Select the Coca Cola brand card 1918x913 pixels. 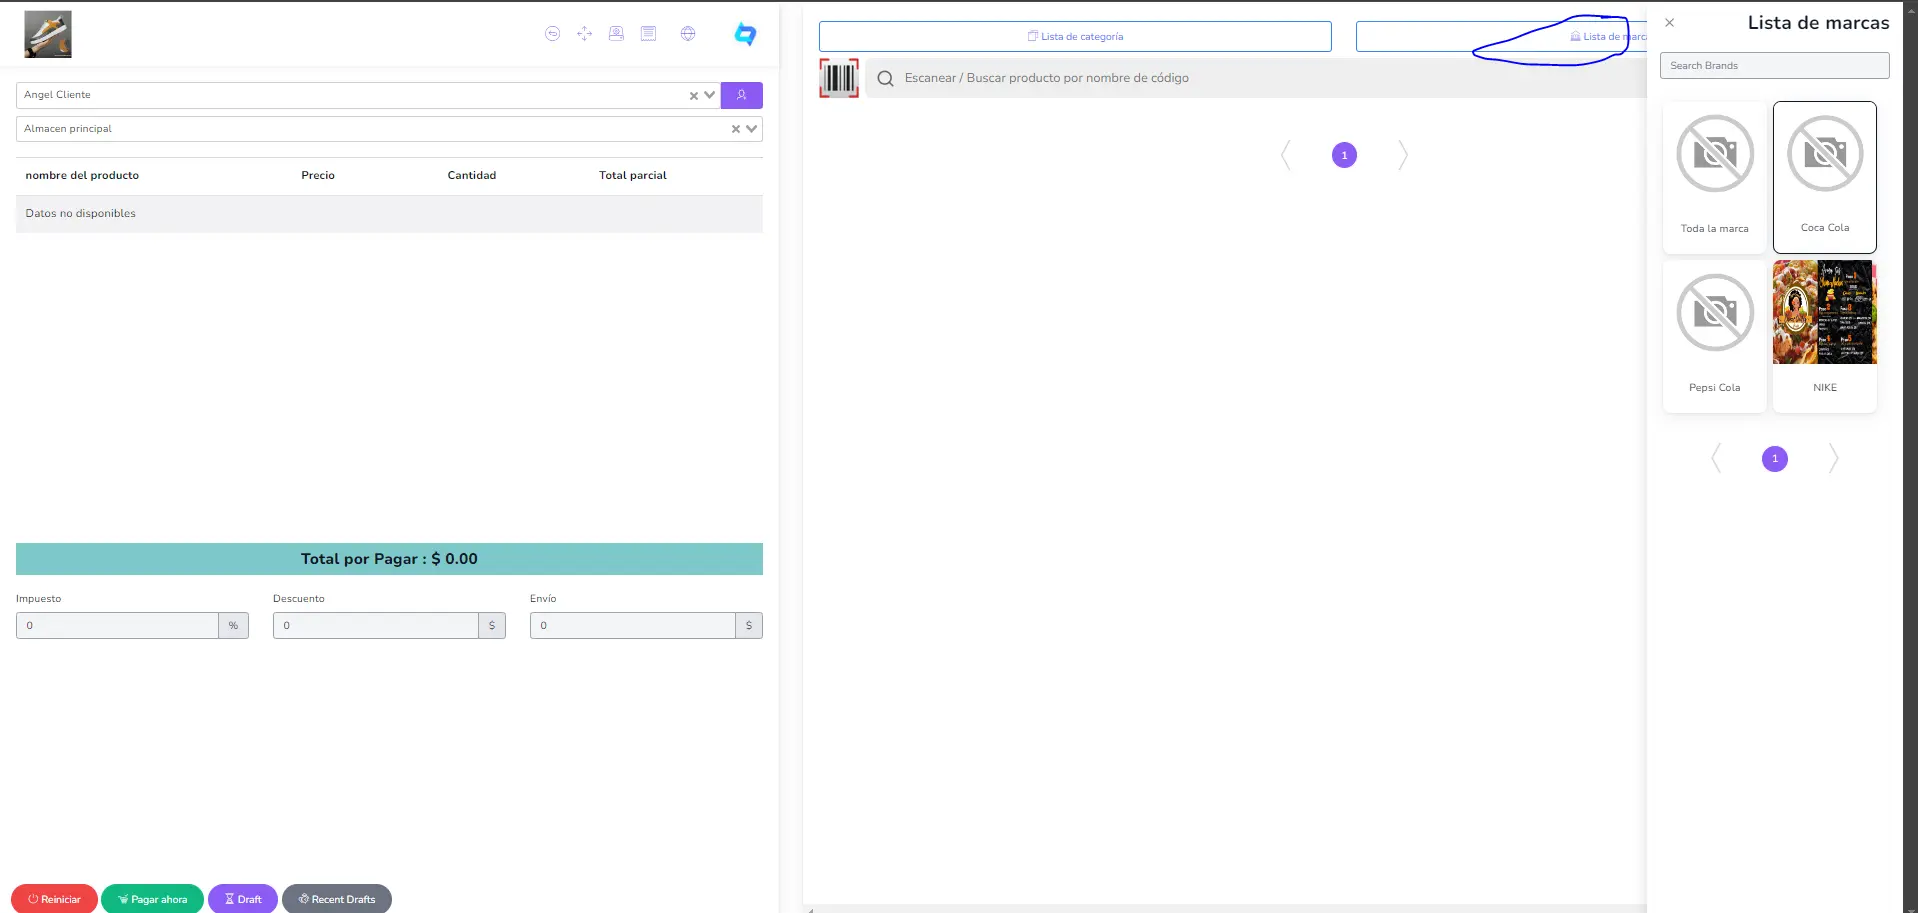click(1824, 177)
